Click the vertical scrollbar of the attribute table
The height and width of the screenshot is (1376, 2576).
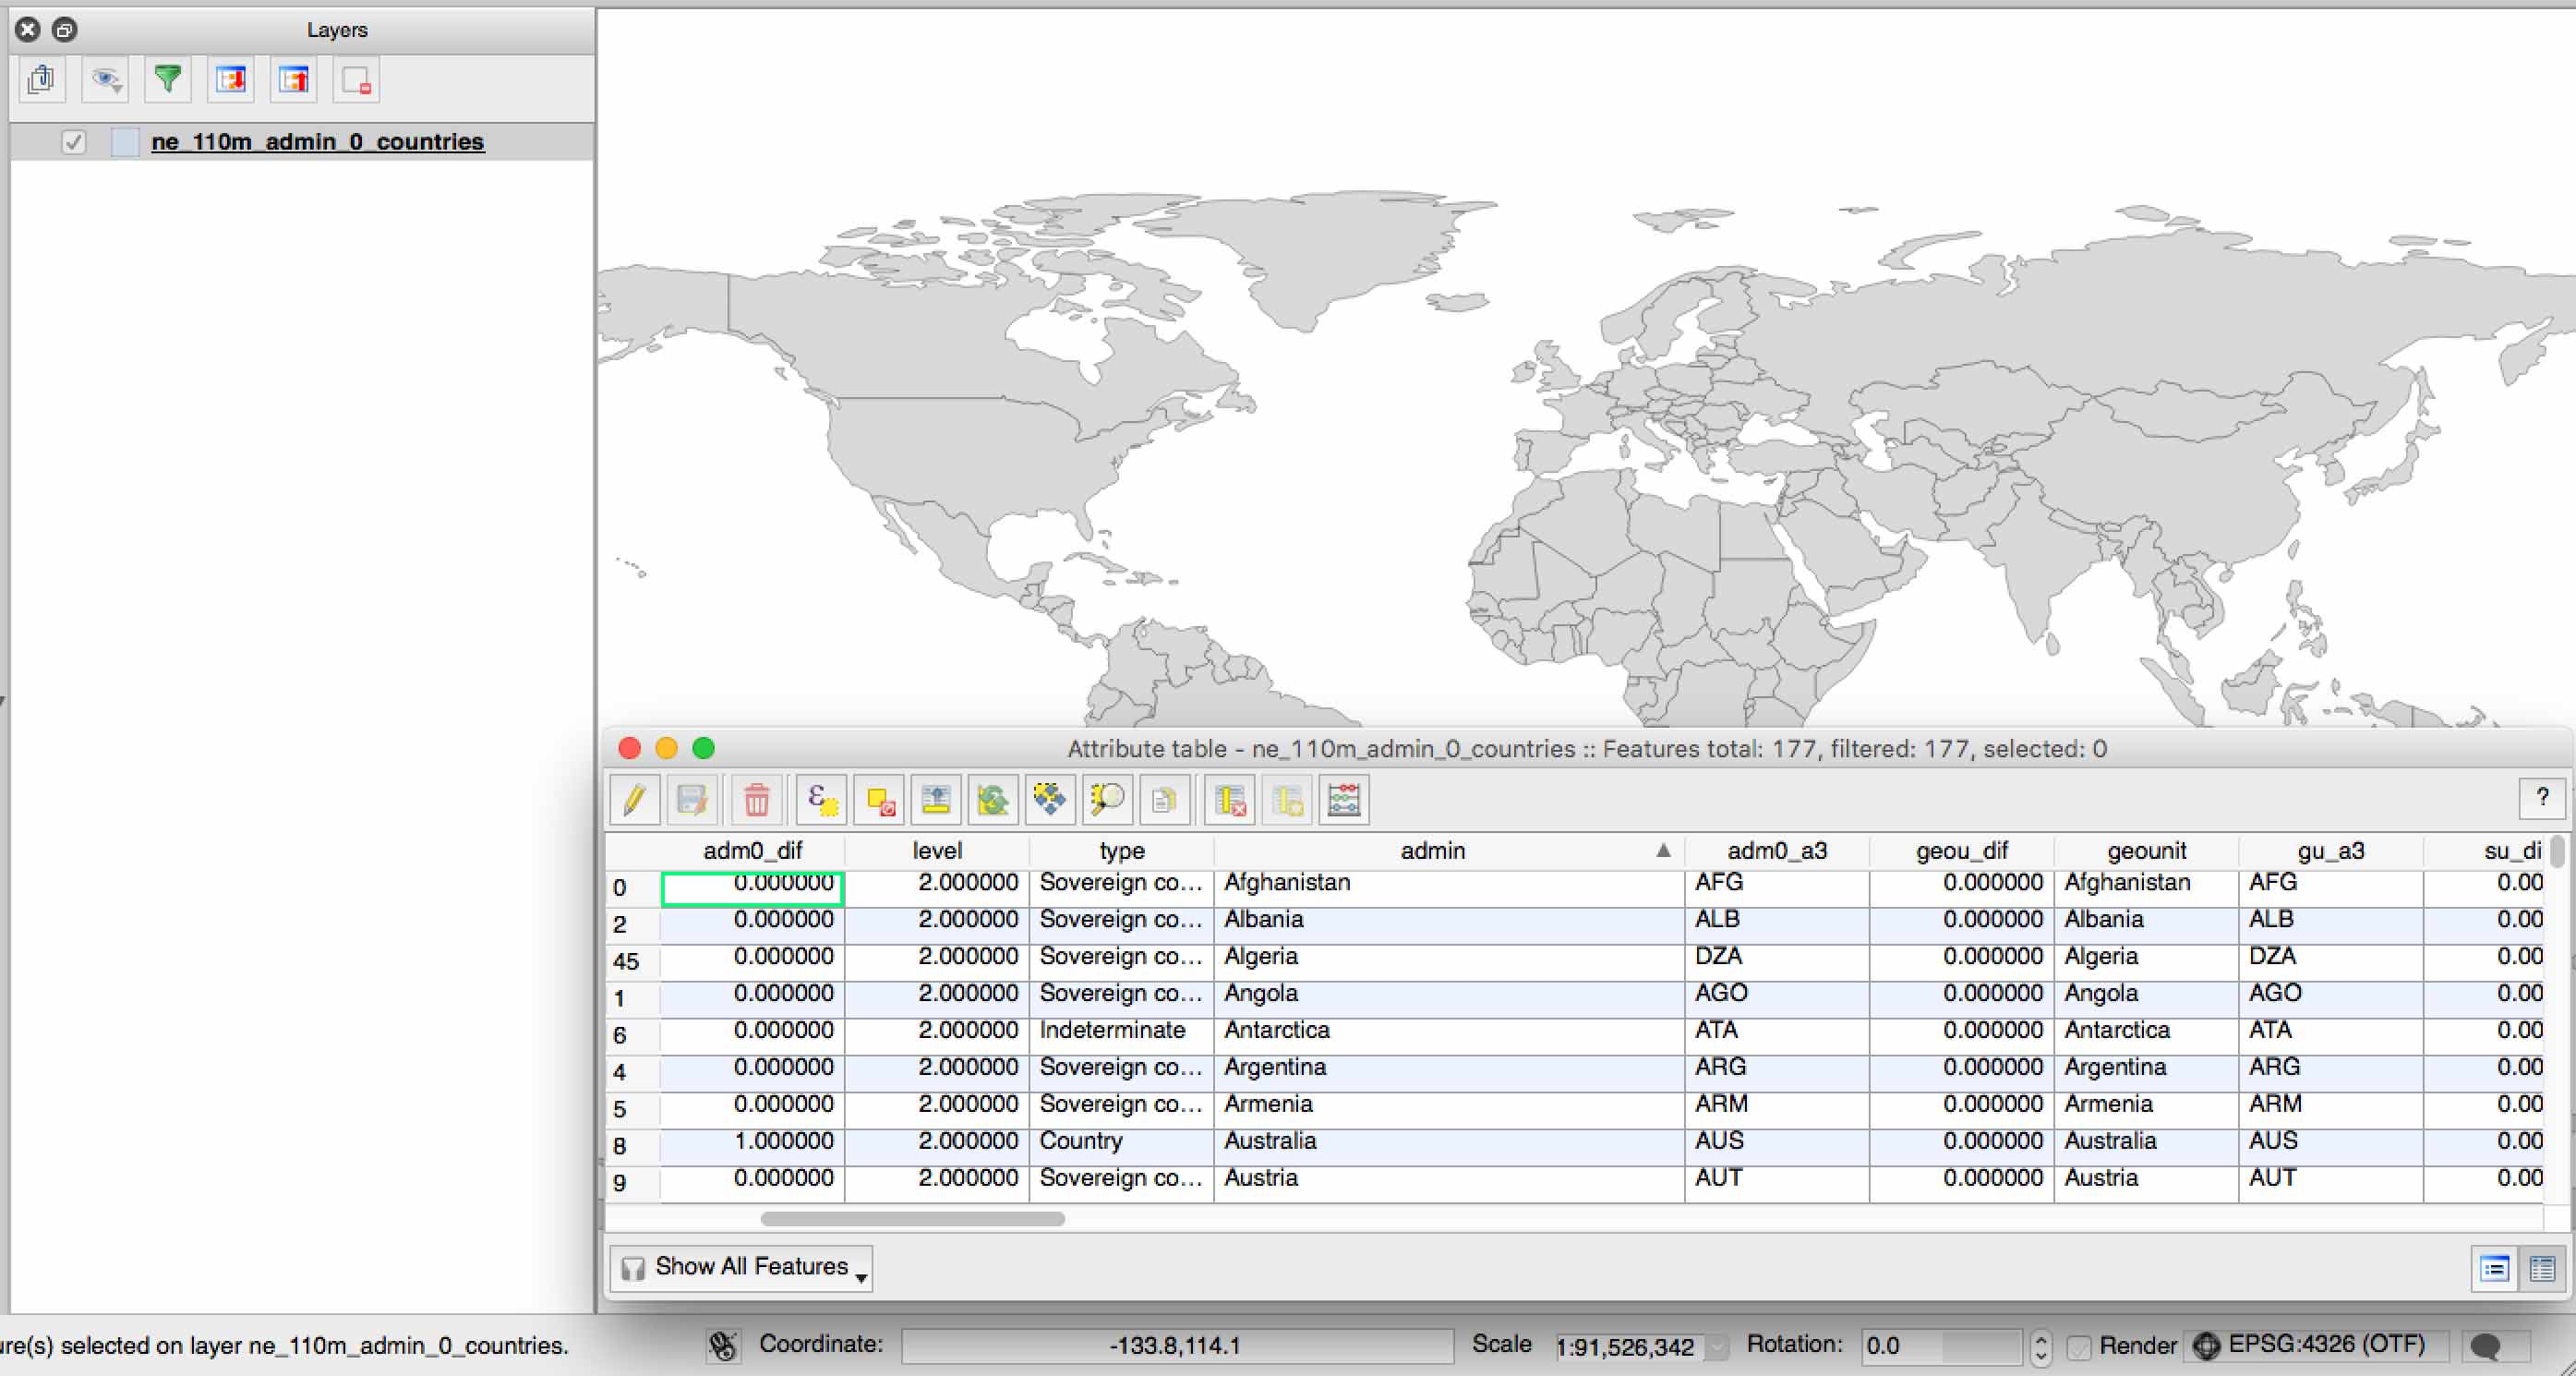pyautogui.click(x=2557, y=853)
